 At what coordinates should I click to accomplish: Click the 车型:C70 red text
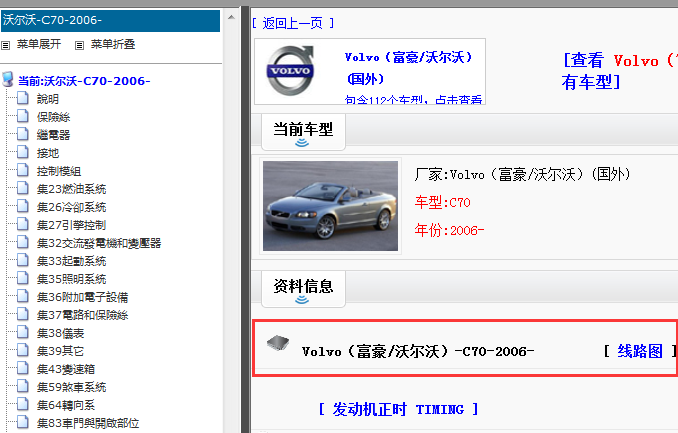click(x=442, y=202)
